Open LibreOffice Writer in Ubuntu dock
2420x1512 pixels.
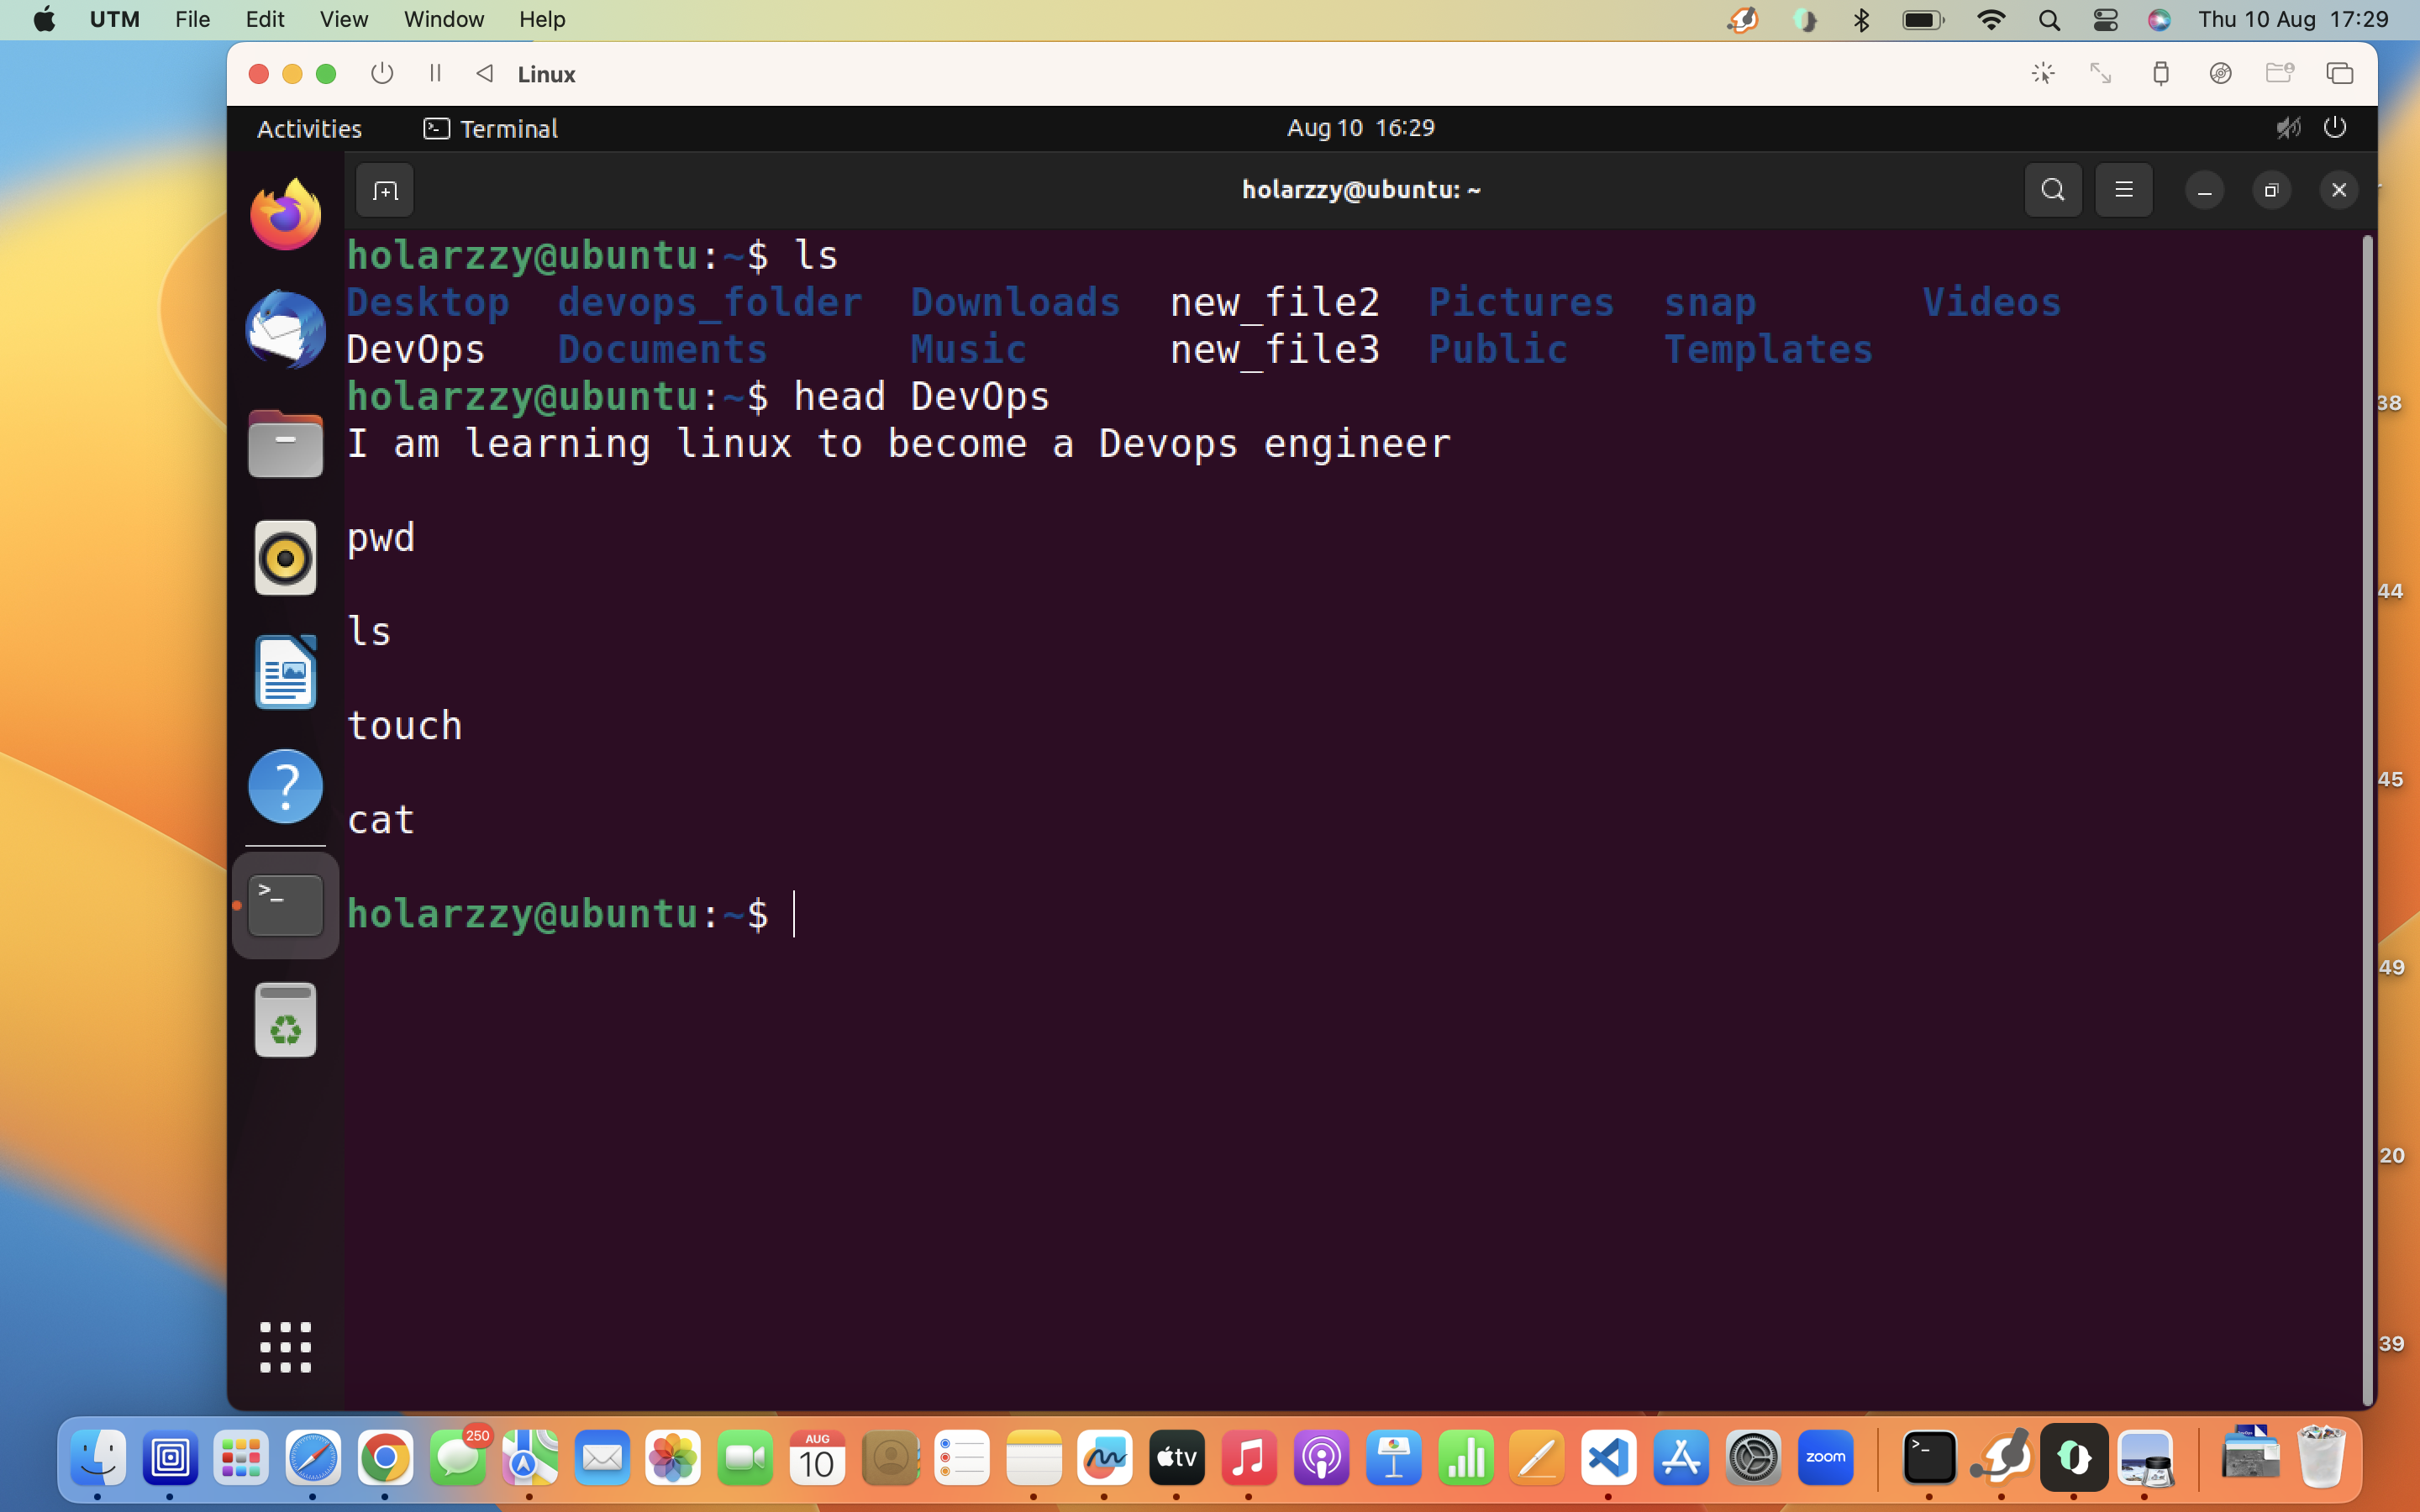[286, 672]
